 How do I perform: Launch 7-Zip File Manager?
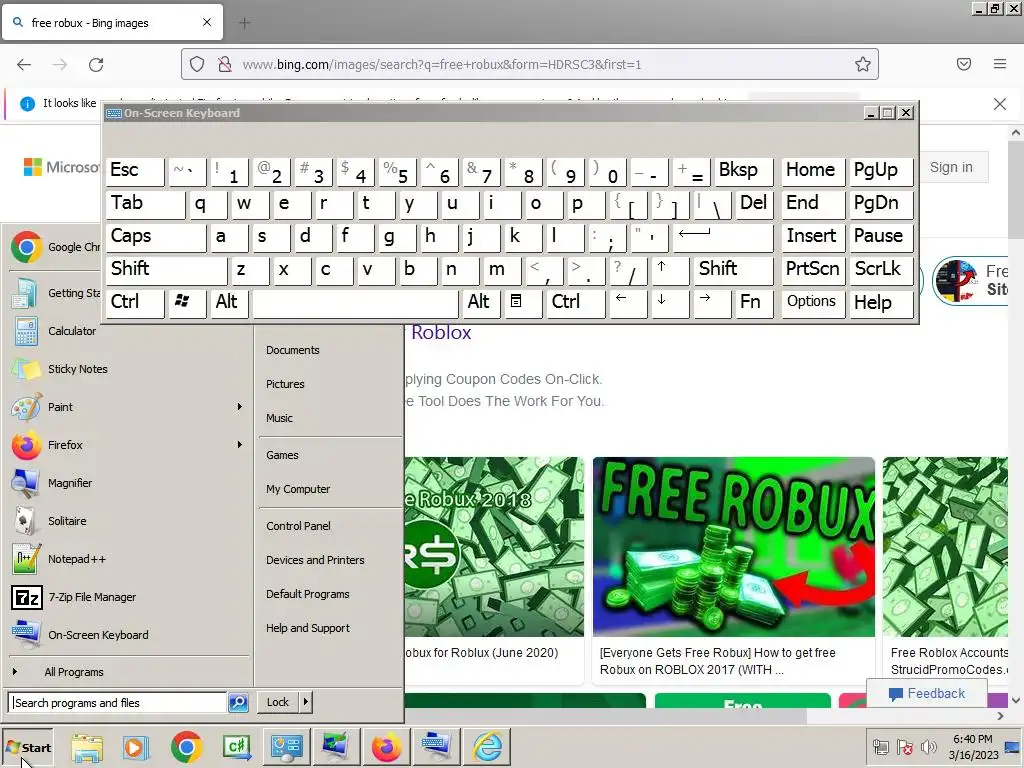(x=127, y=597)
